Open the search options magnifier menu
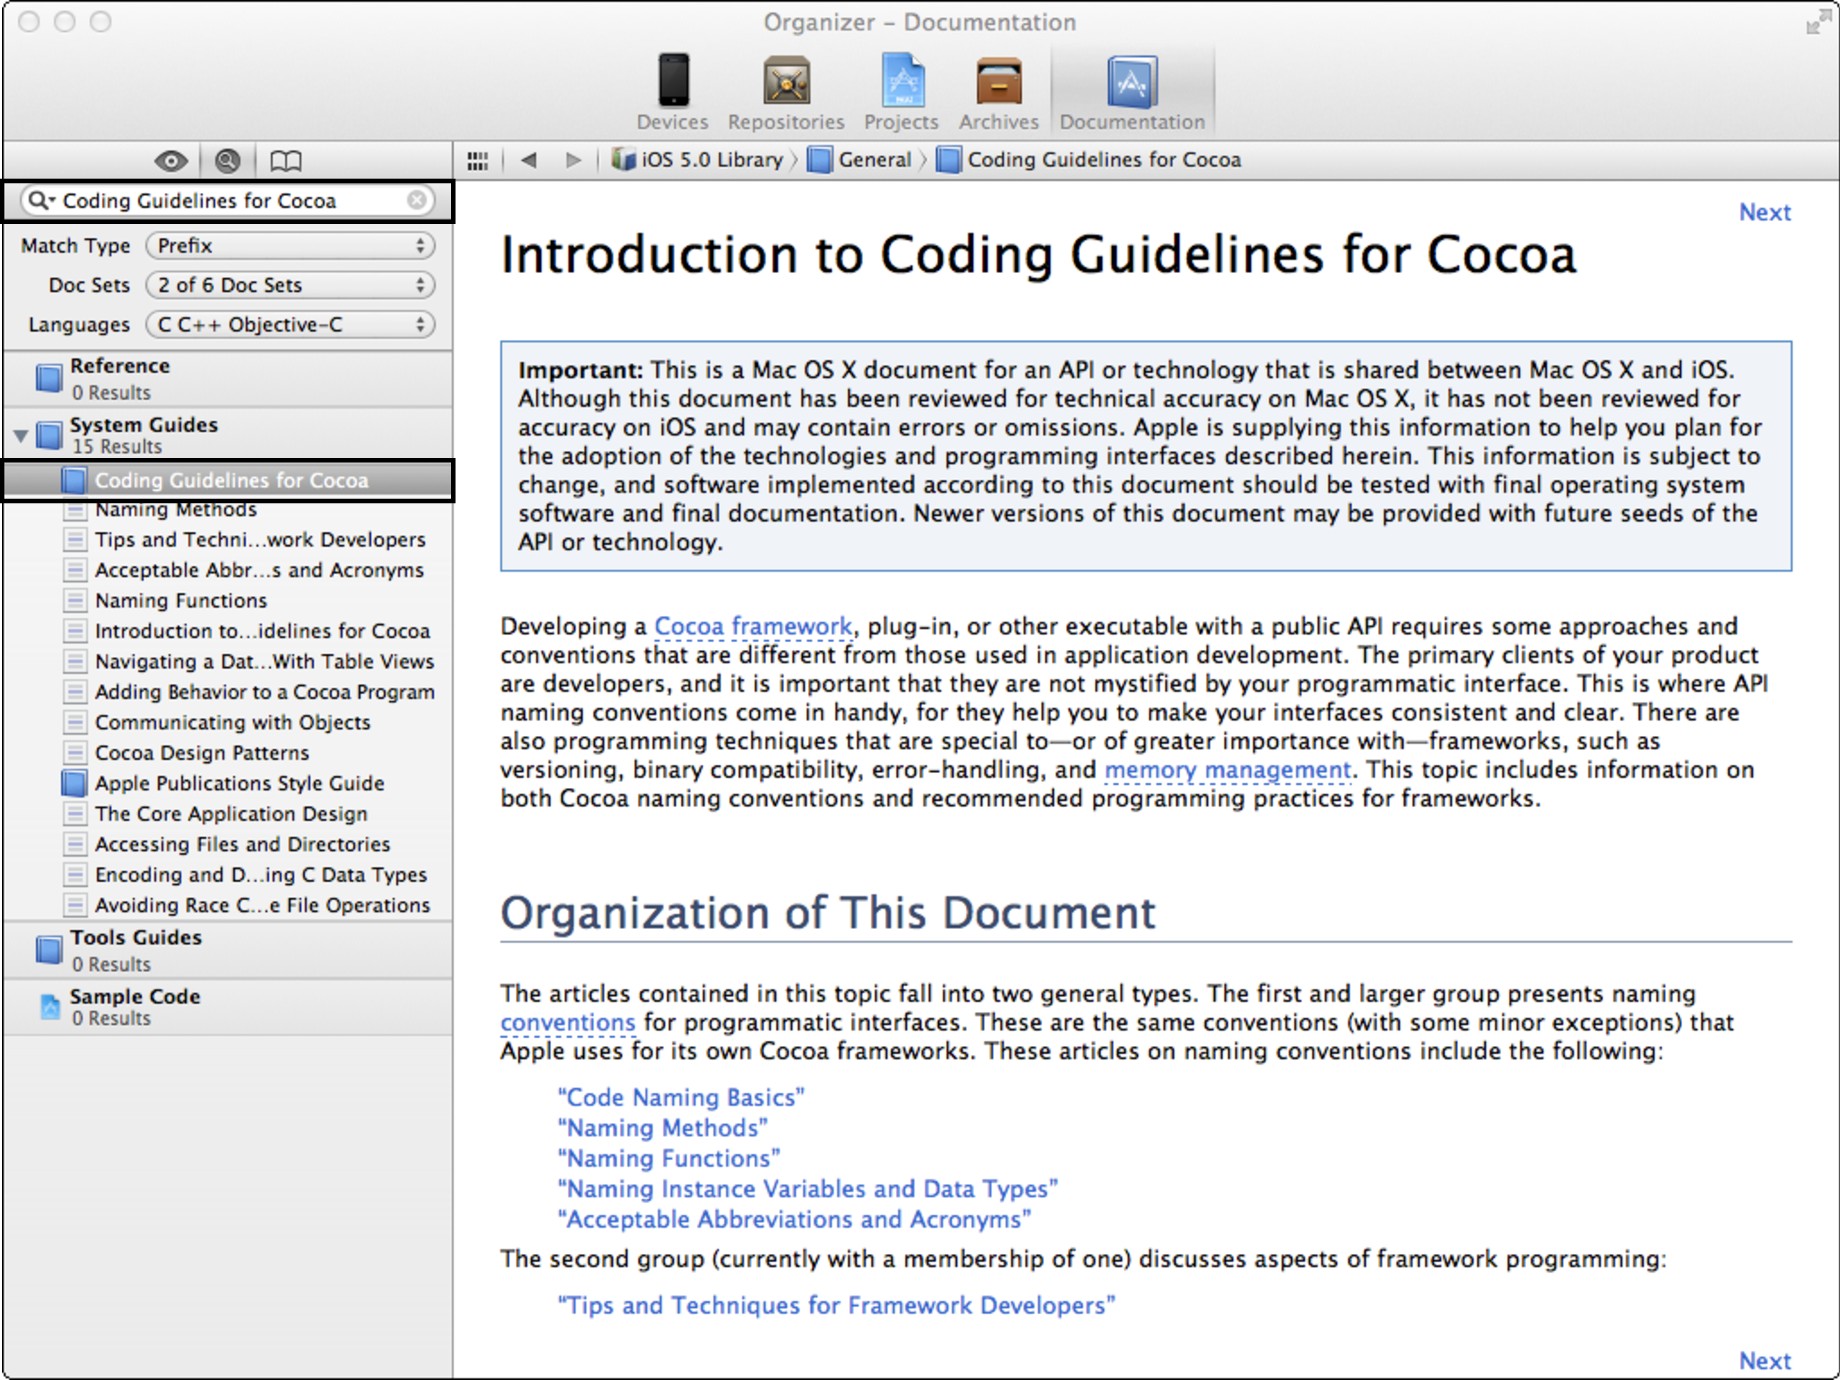Screen dimensions: 1840x1380 click(x=41, y=200)
